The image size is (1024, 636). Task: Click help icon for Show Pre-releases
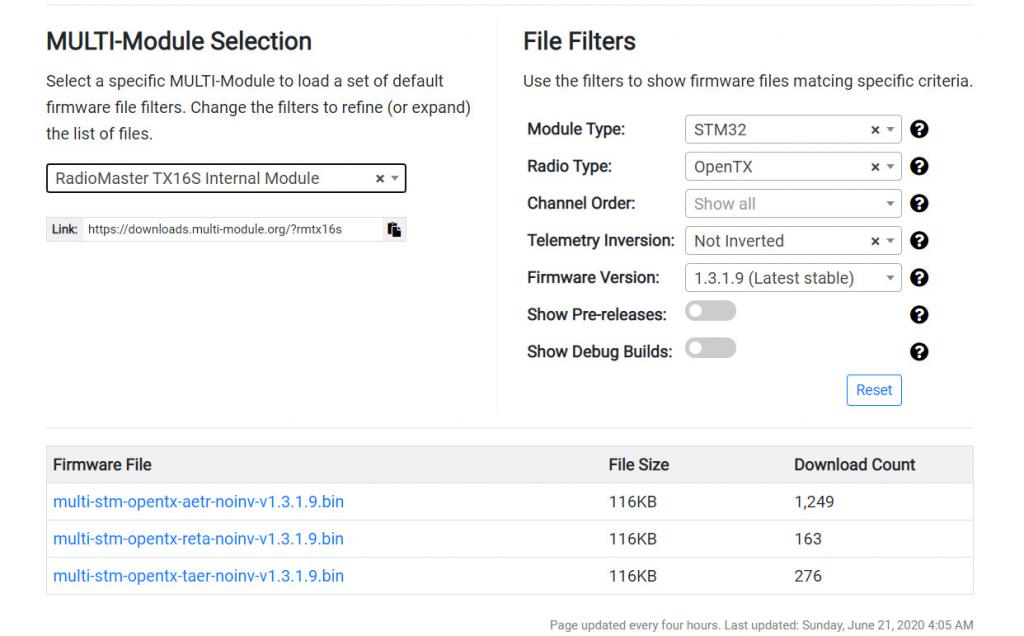pos(919,314)
